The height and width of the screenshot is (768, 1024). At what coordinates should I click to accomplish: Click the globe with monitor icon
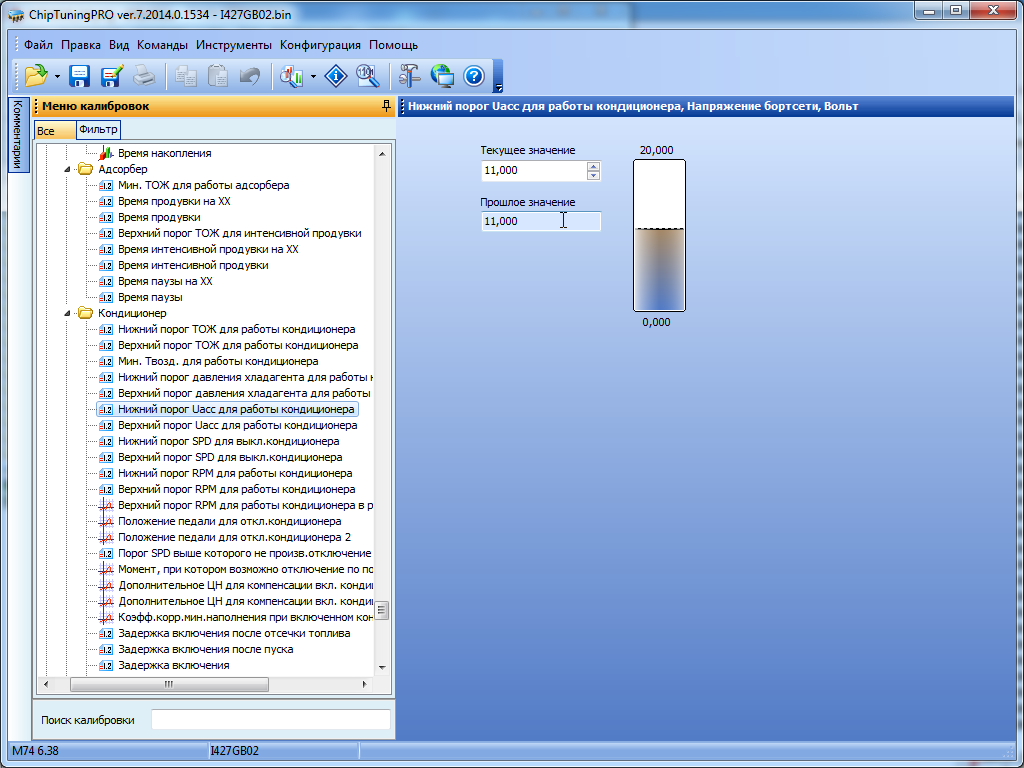pos(442,76)
